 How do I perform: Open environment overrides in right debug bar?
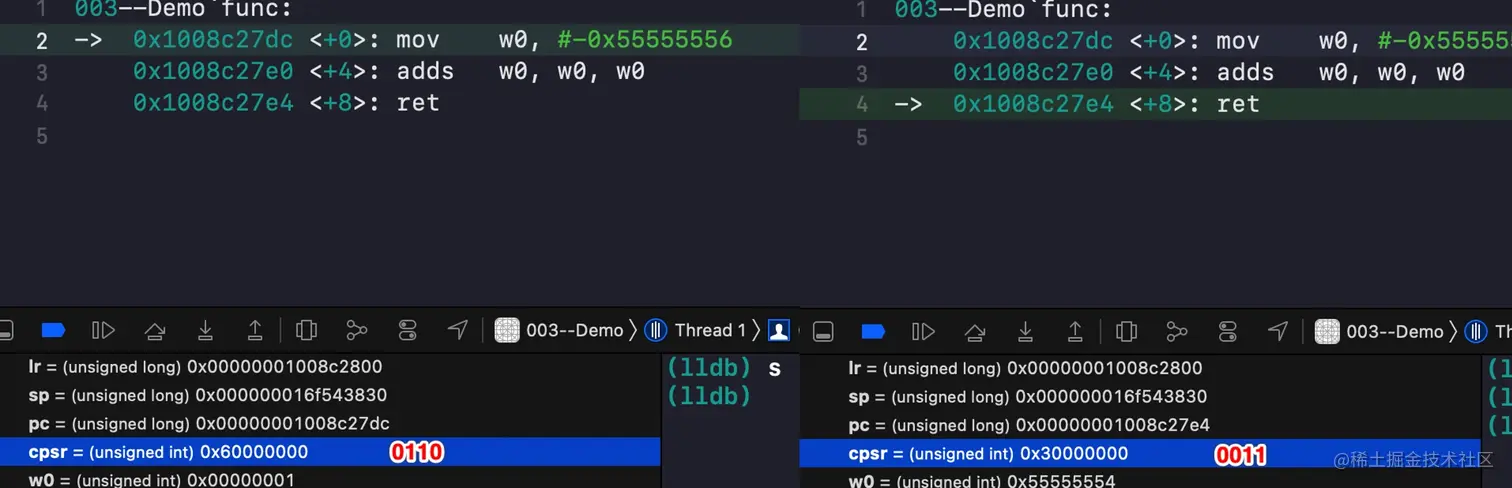1228,331
